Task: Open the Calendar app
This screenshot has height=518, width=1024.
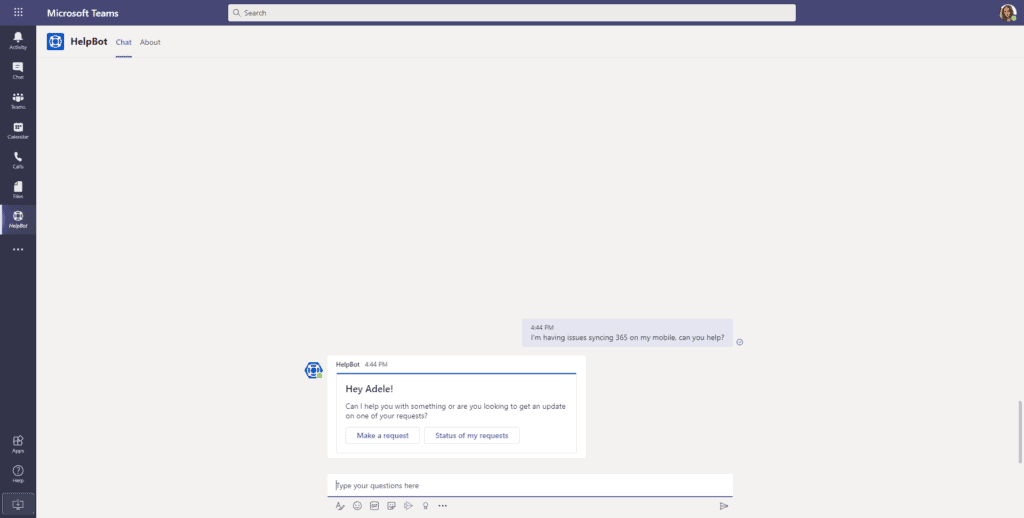Action: click(x=18, y=131)
